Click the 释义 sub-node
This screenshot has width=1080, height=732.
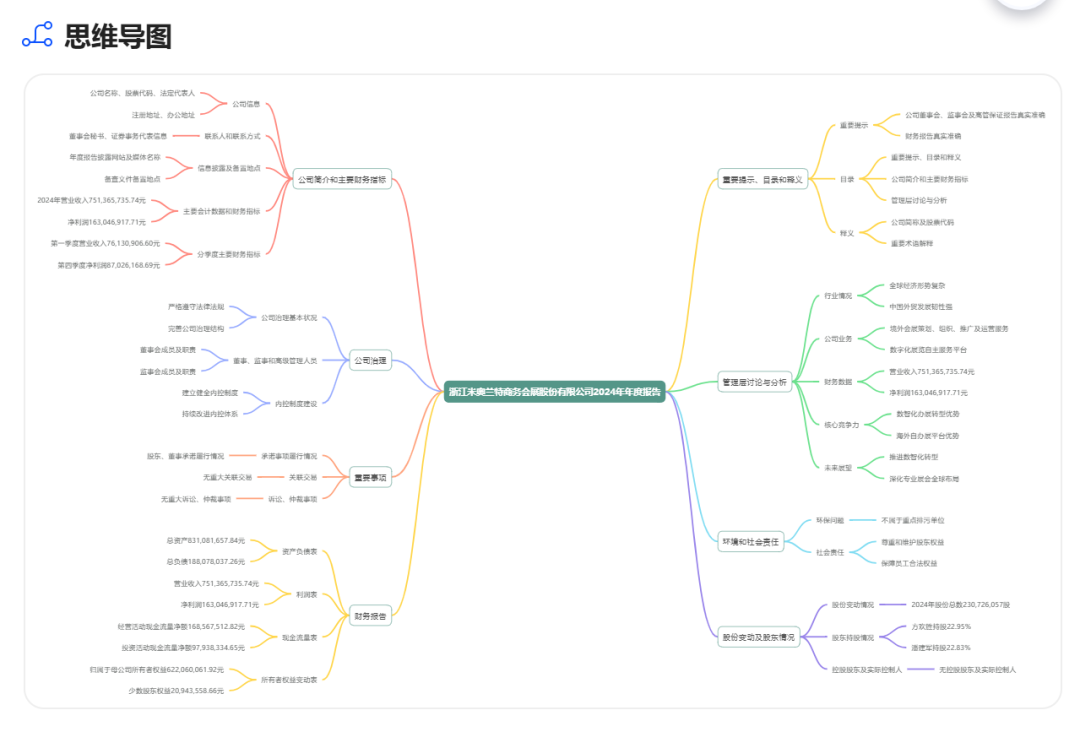847,233
